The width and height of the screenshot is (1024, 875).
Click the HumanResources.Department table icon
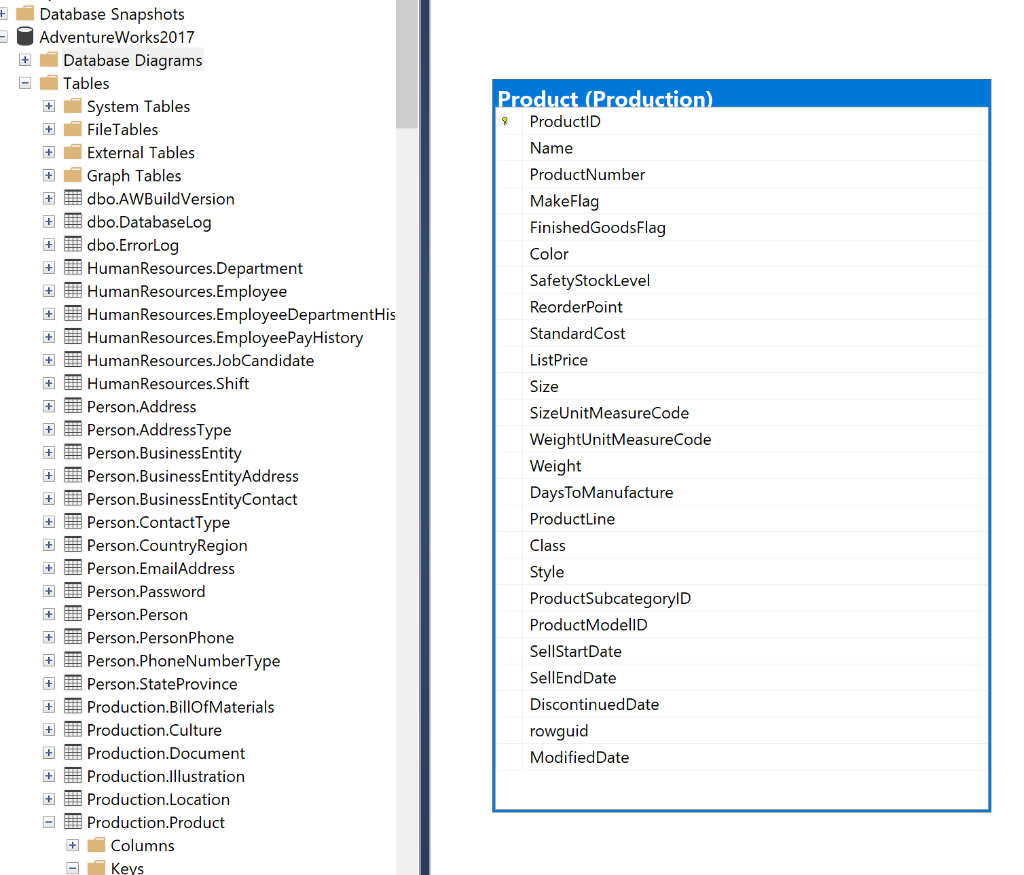[x=72, y=267]
